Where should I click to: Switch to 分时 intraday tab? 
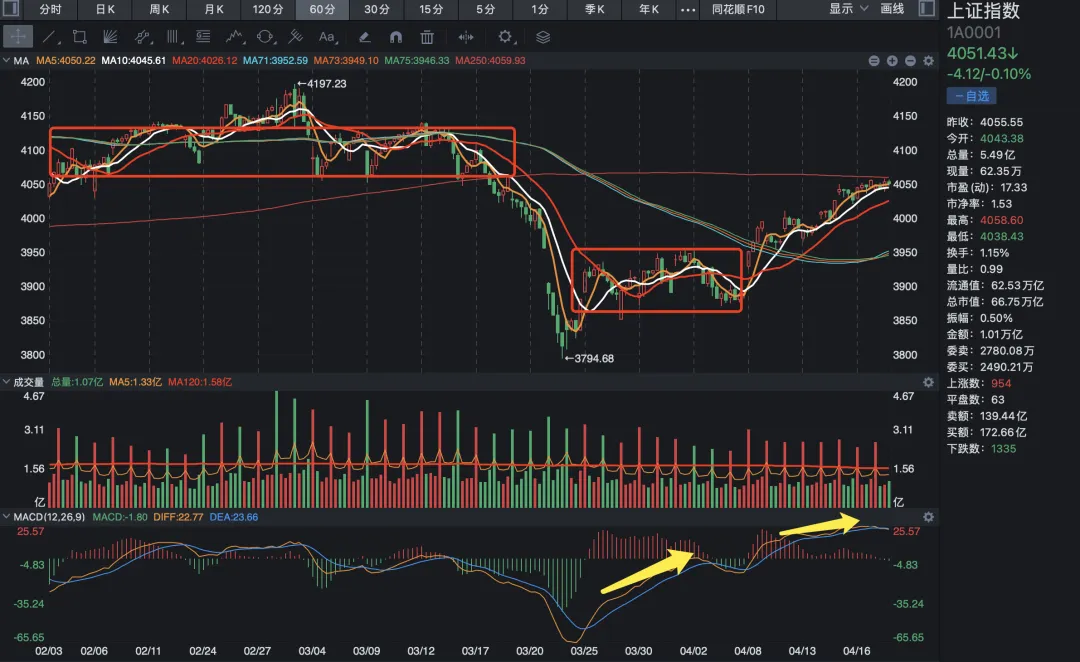(x=50, y=9)
